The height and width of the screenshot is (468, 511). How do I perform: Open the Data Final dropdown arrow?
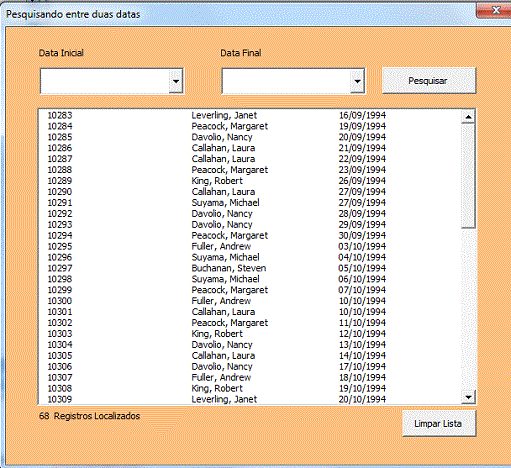pyautogui.click(x=357, y=81)
